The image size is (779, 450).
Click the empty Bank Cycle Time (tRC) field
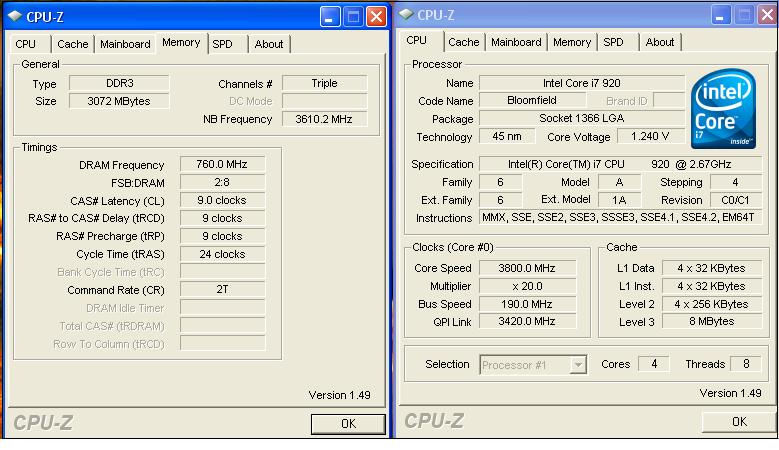(222, 272)
